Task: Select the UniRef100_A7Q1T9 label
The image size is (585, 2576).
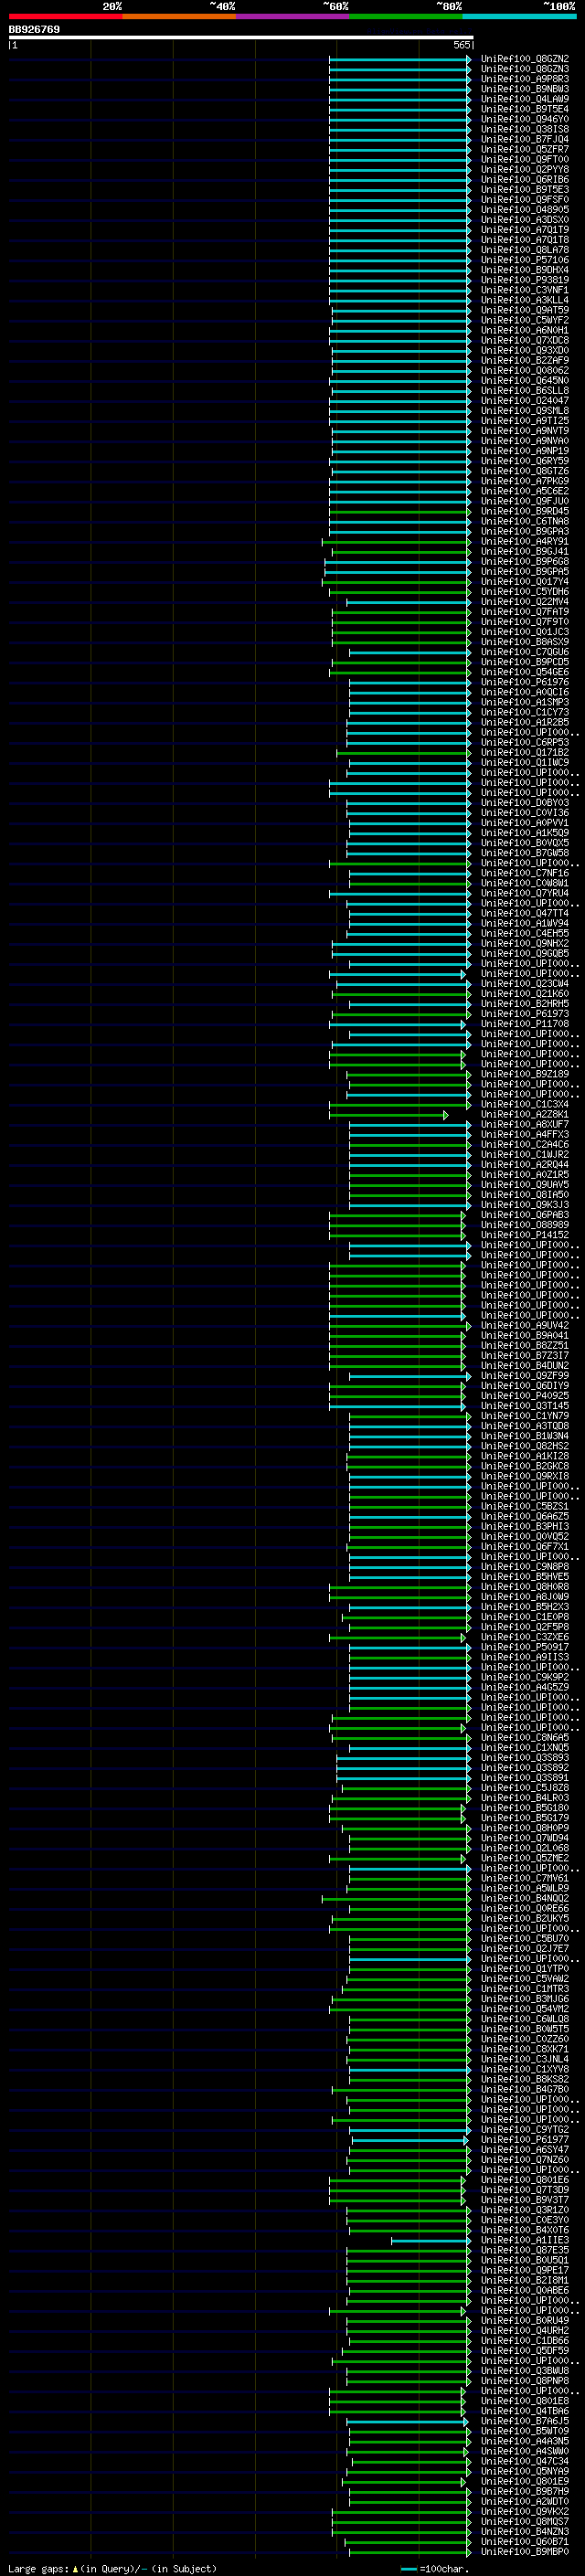Action: 525,230
